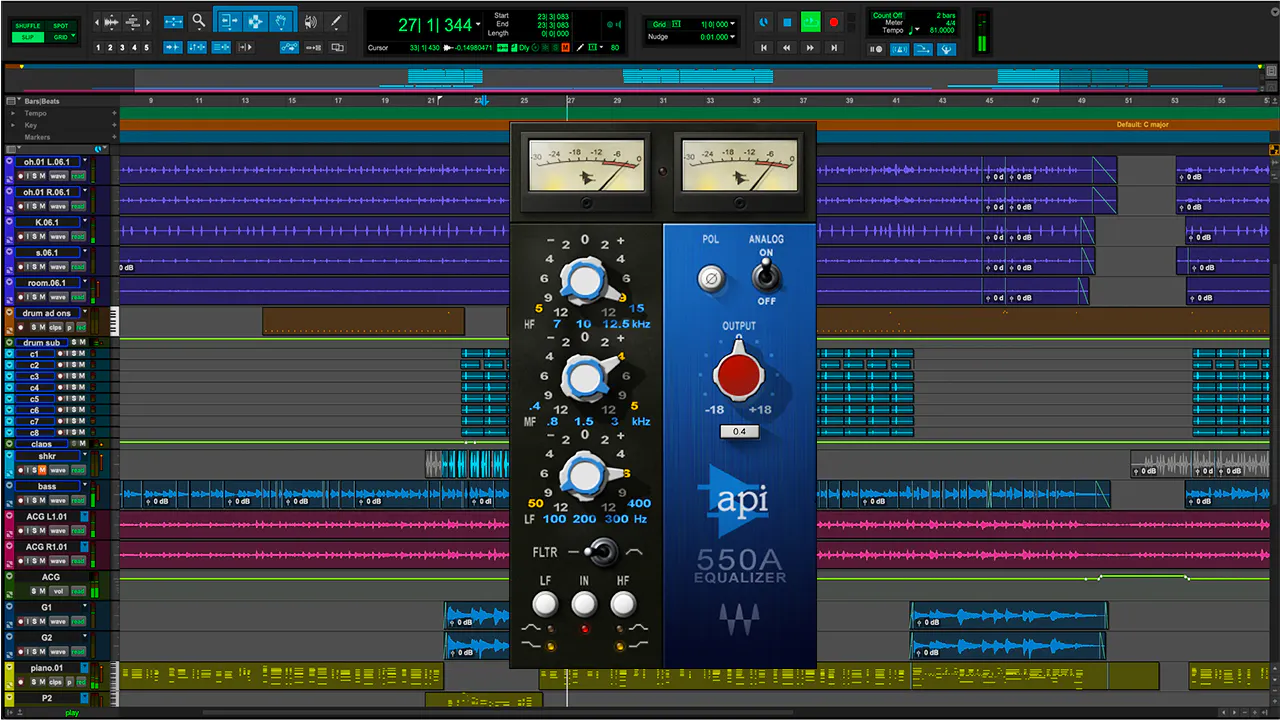
Task: Engage the POL polarity button on the EQ
Action: (710, 279)
